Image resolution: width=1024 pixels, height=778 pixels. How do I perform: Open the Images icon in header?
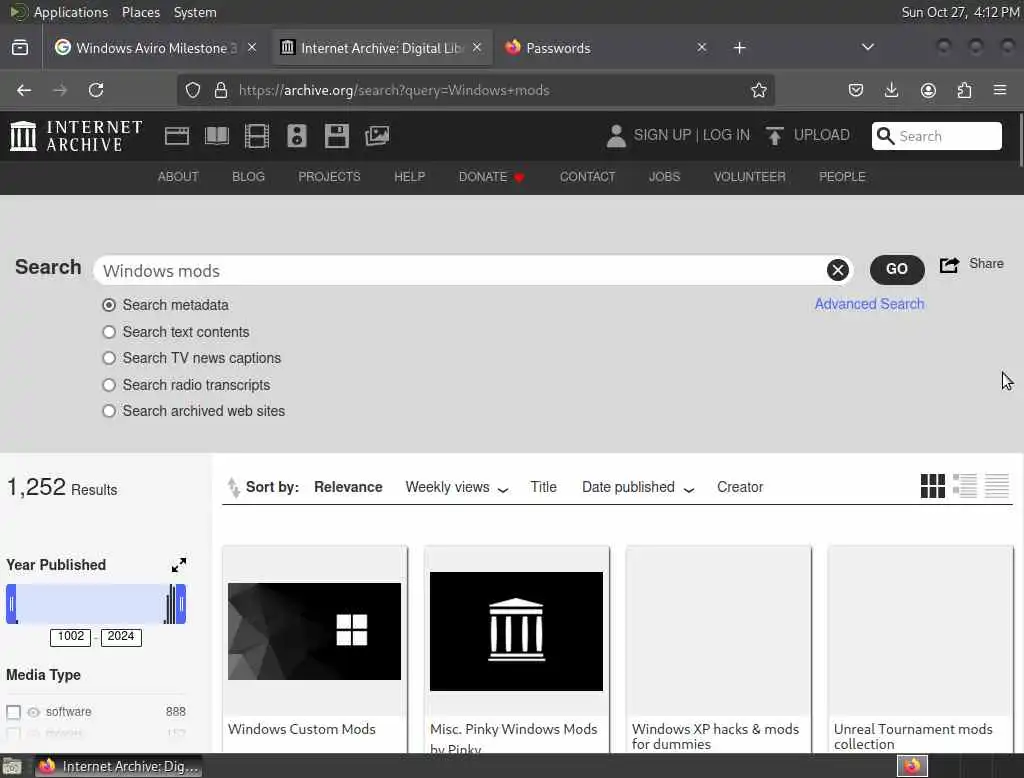click(377, 136)
